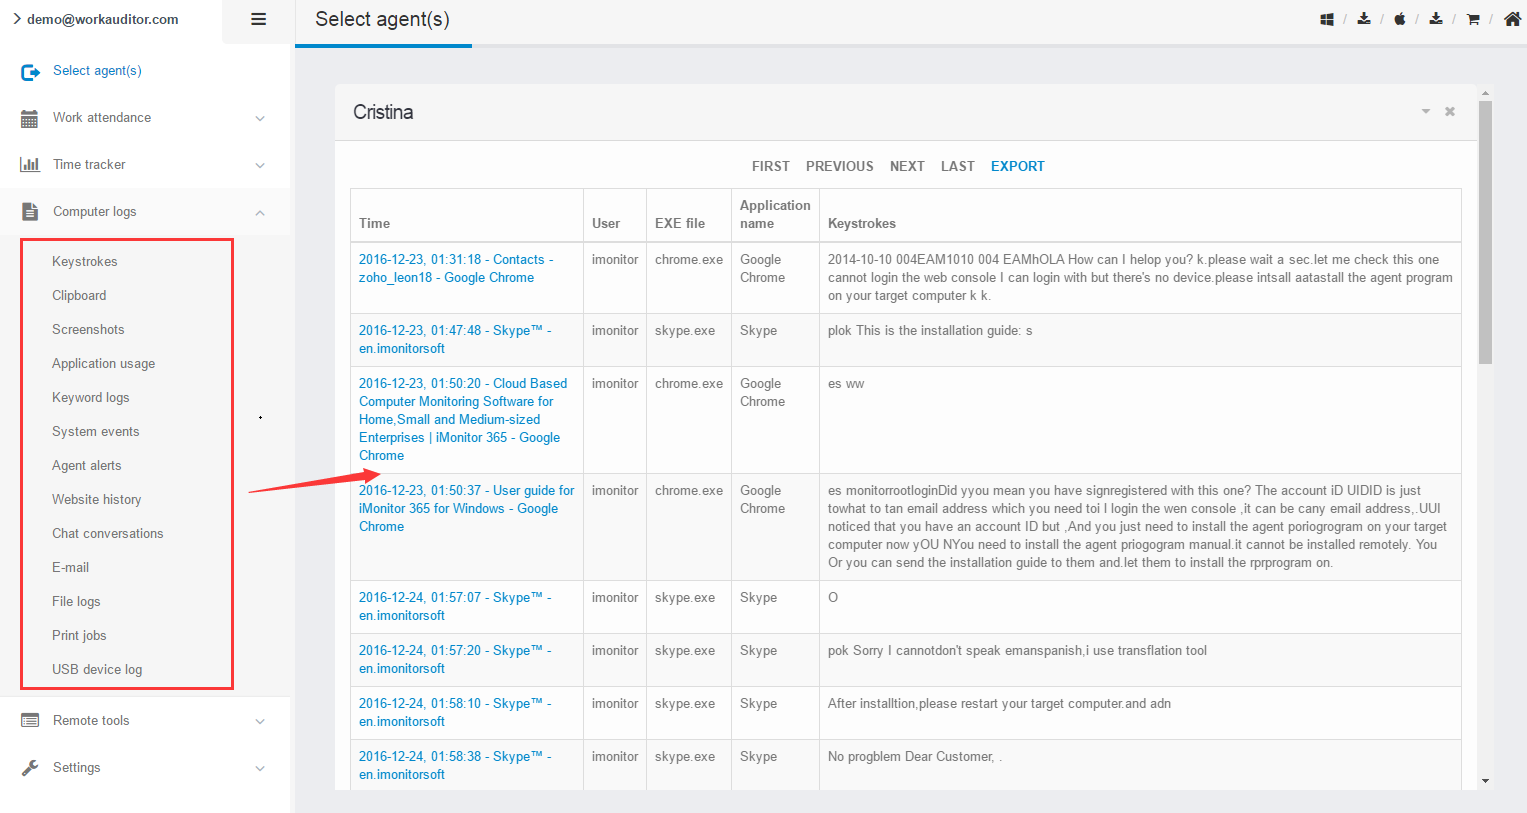Click the download icon after Windows logo
The image size is (1527, 813).
point(1364,19)
